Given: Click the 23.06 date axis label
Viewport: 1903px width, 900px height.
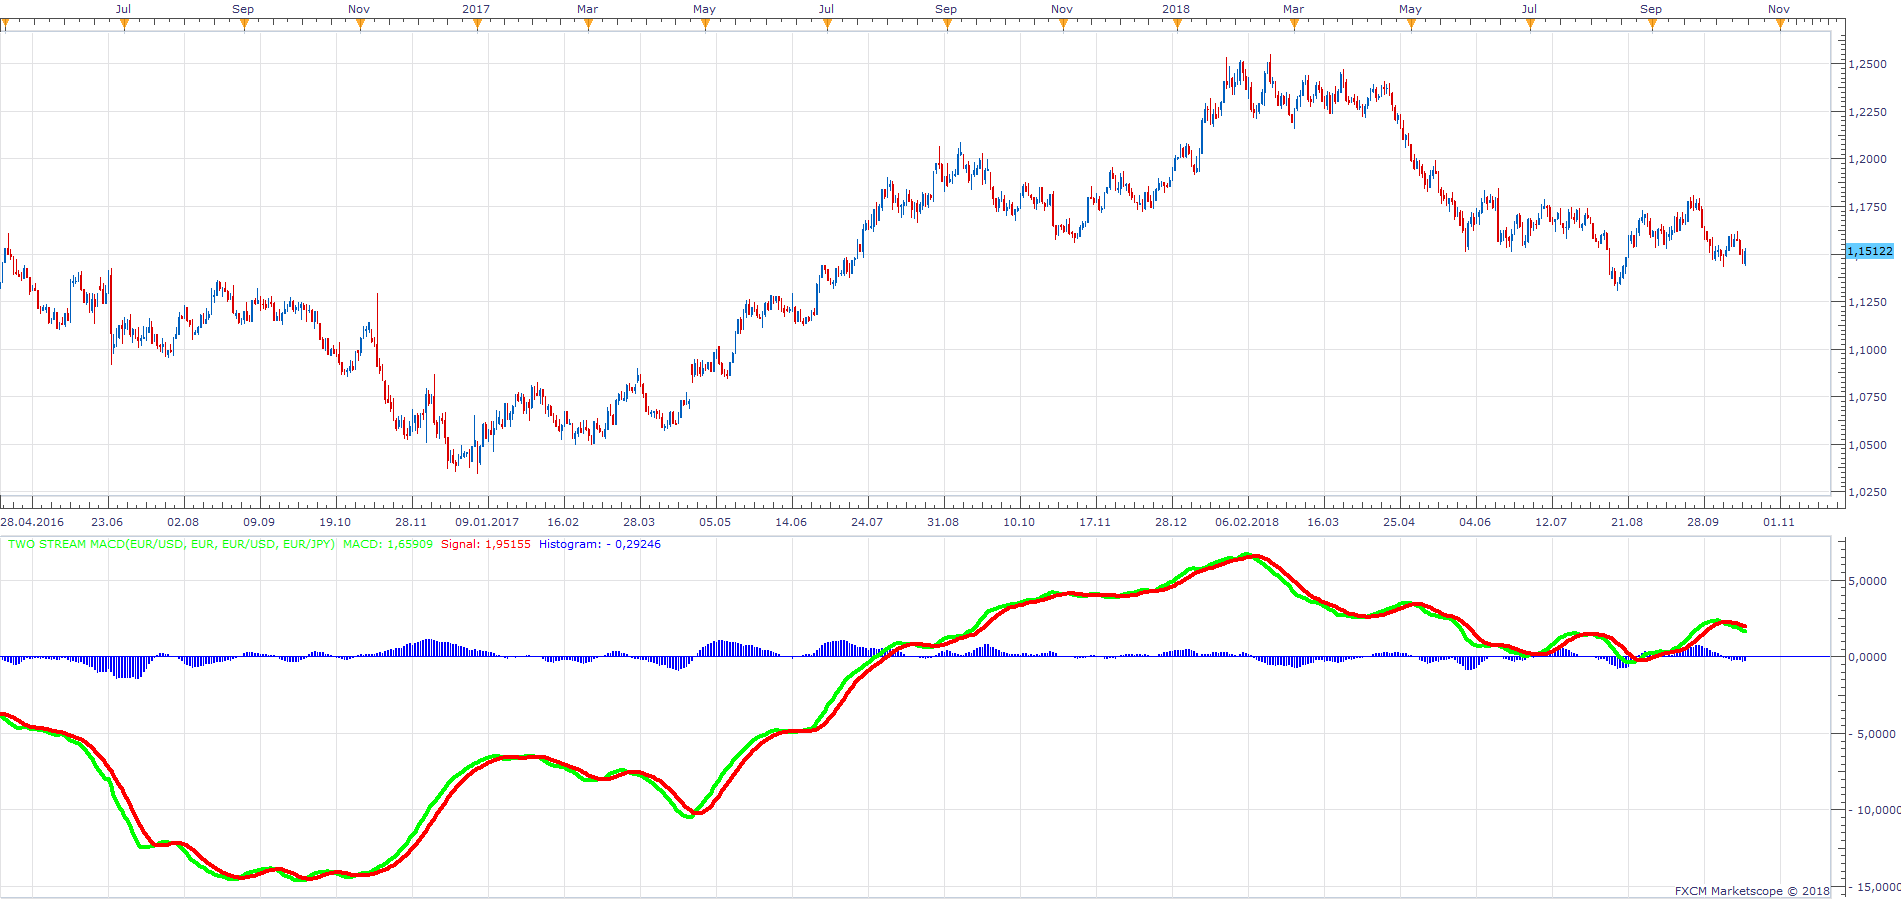Looking at the screenshot, I should point(107,522).
